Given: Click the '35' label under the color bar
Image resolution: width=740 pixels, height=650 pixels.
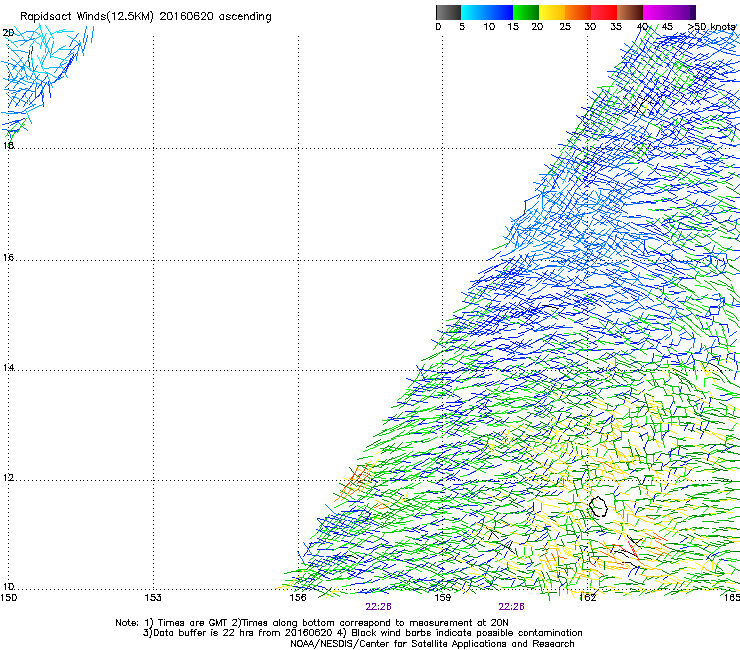Looking at the screenshot, I should pos(616,26).
